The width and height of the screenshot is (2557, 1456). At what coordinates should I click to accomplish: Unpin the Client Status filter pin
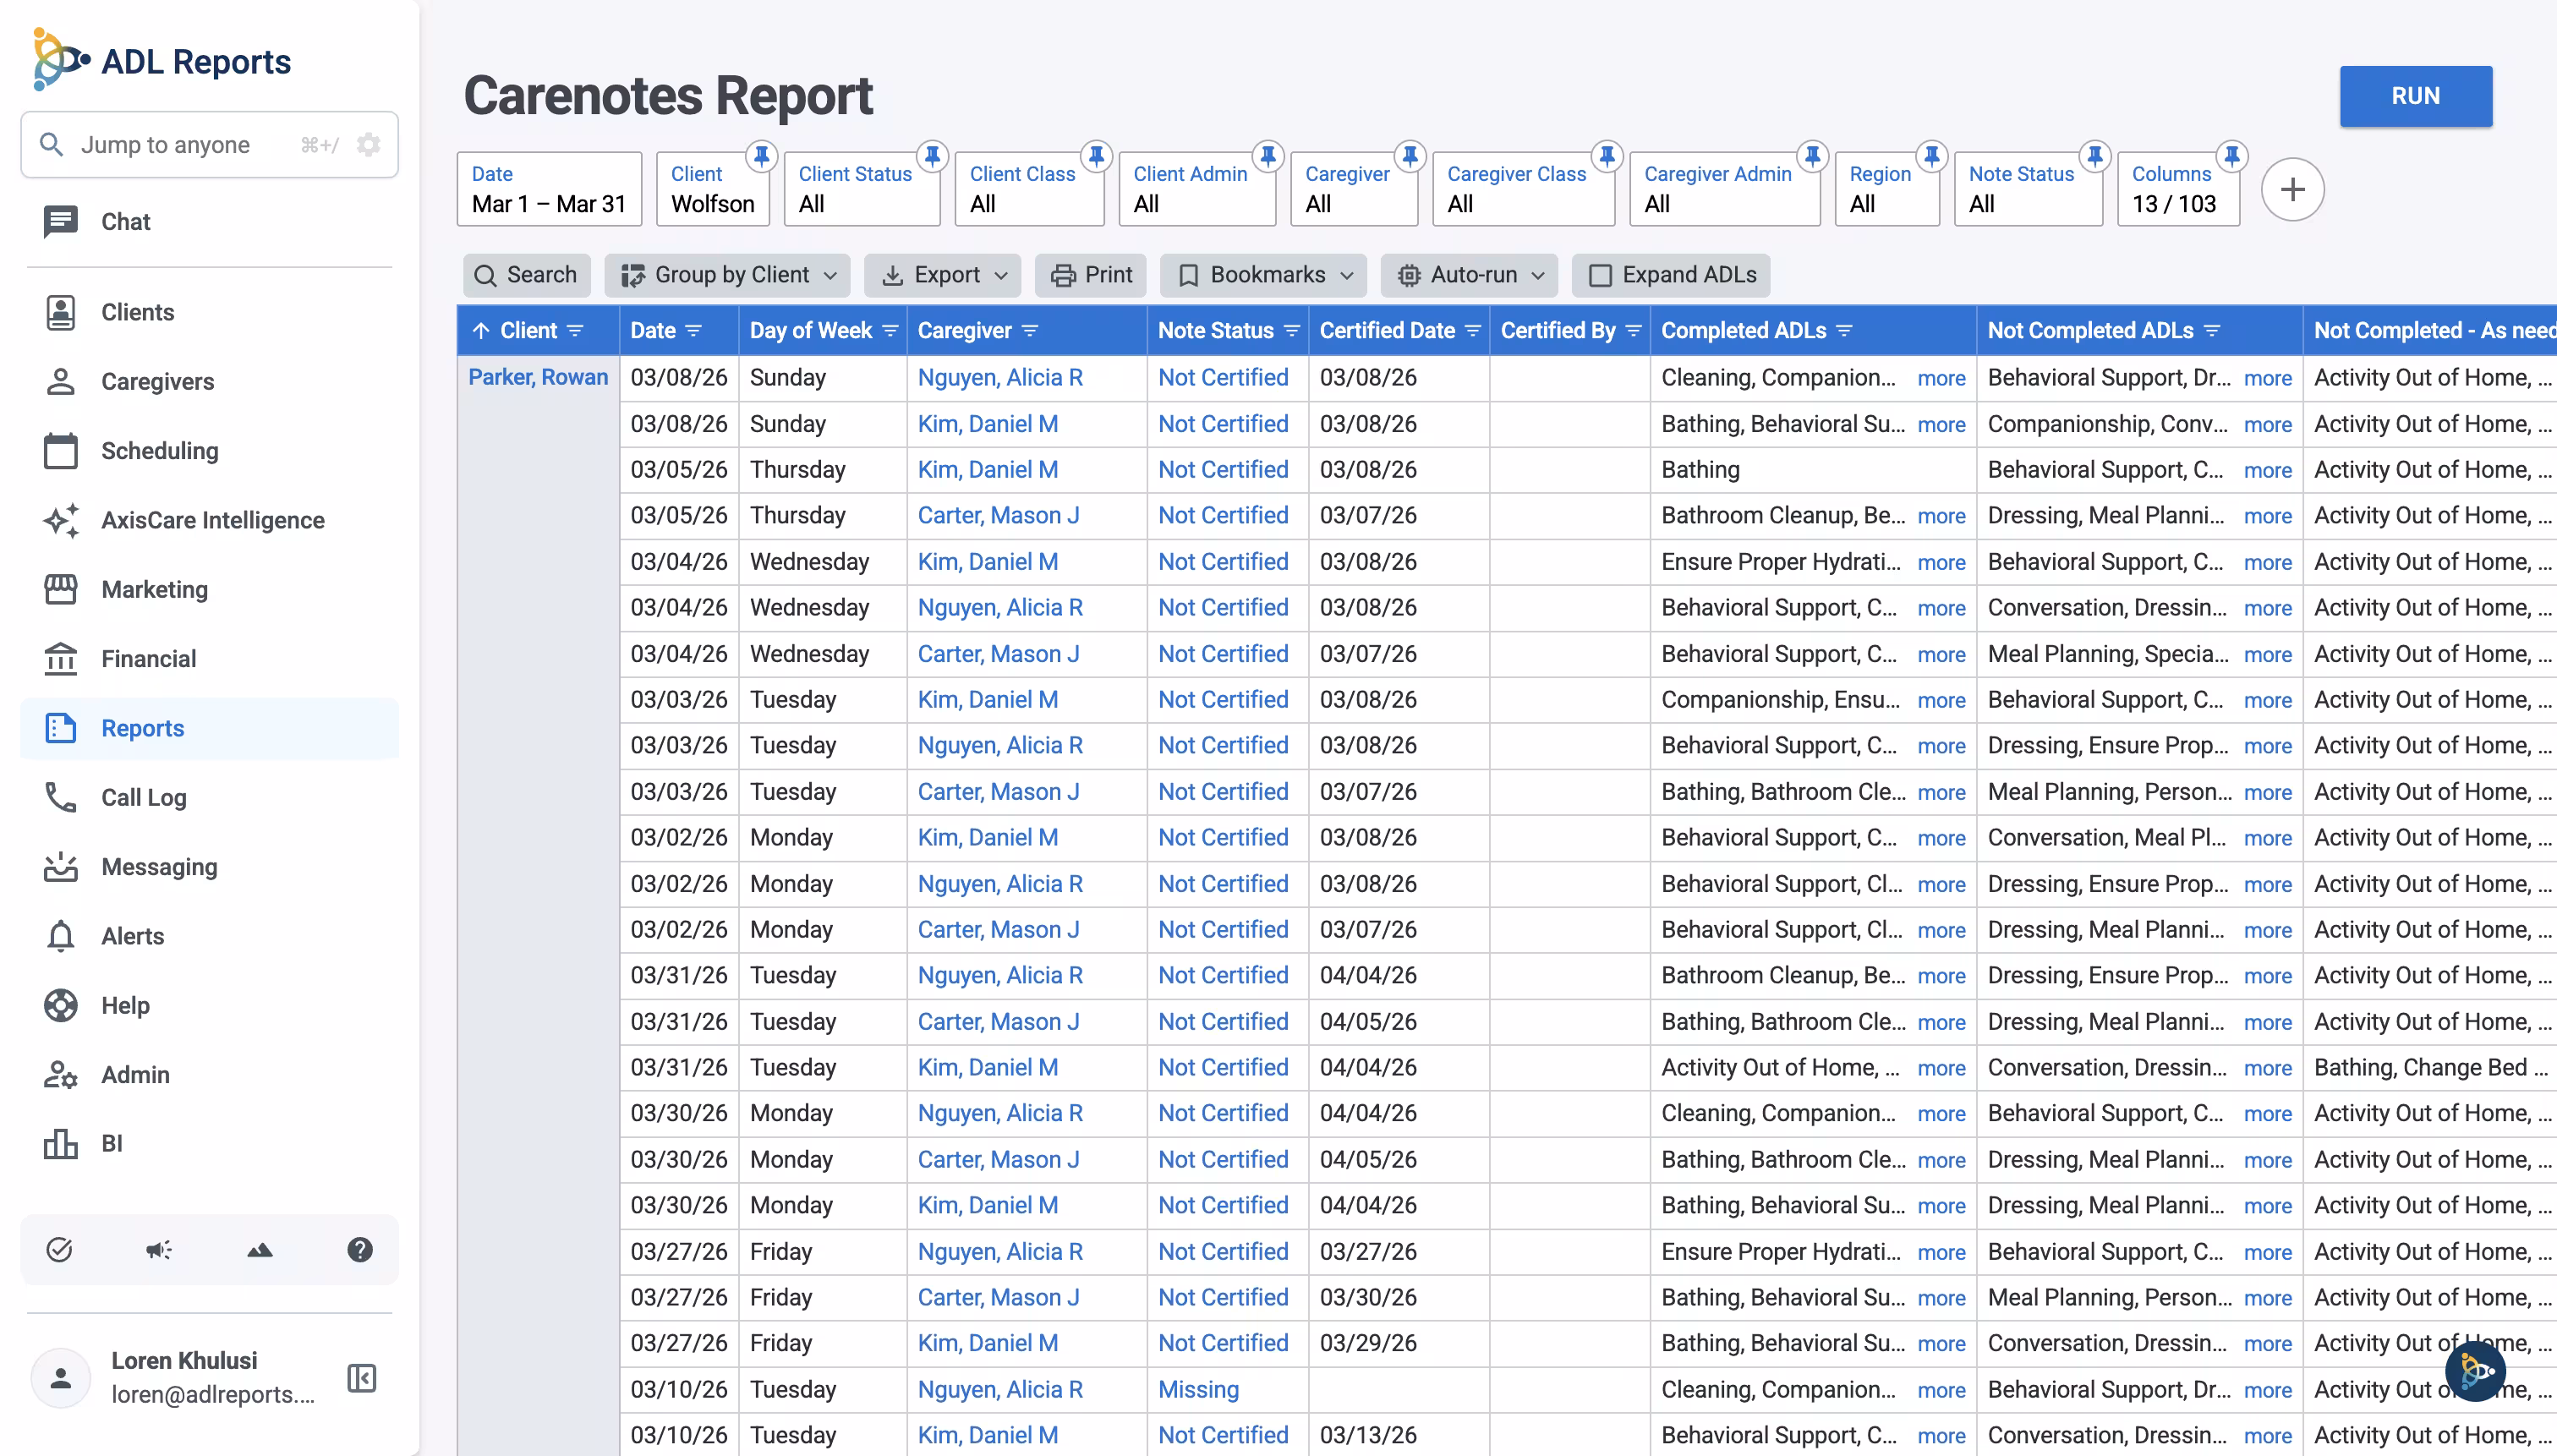[x=932, y=156]
